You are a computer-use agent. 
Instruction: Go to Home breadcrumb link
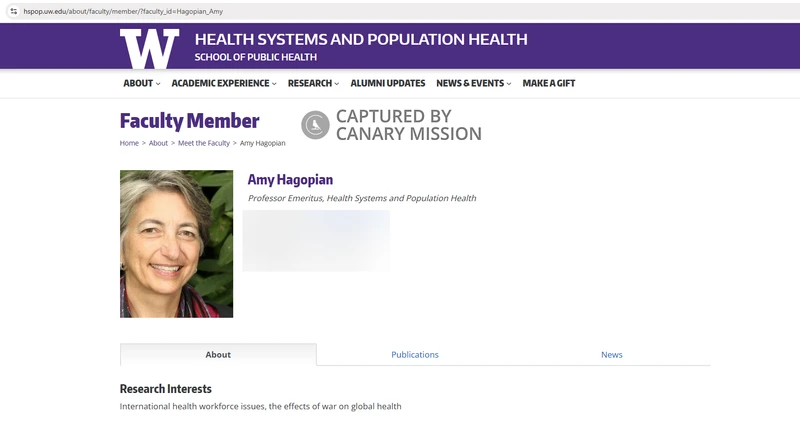[x=129, y=143]
